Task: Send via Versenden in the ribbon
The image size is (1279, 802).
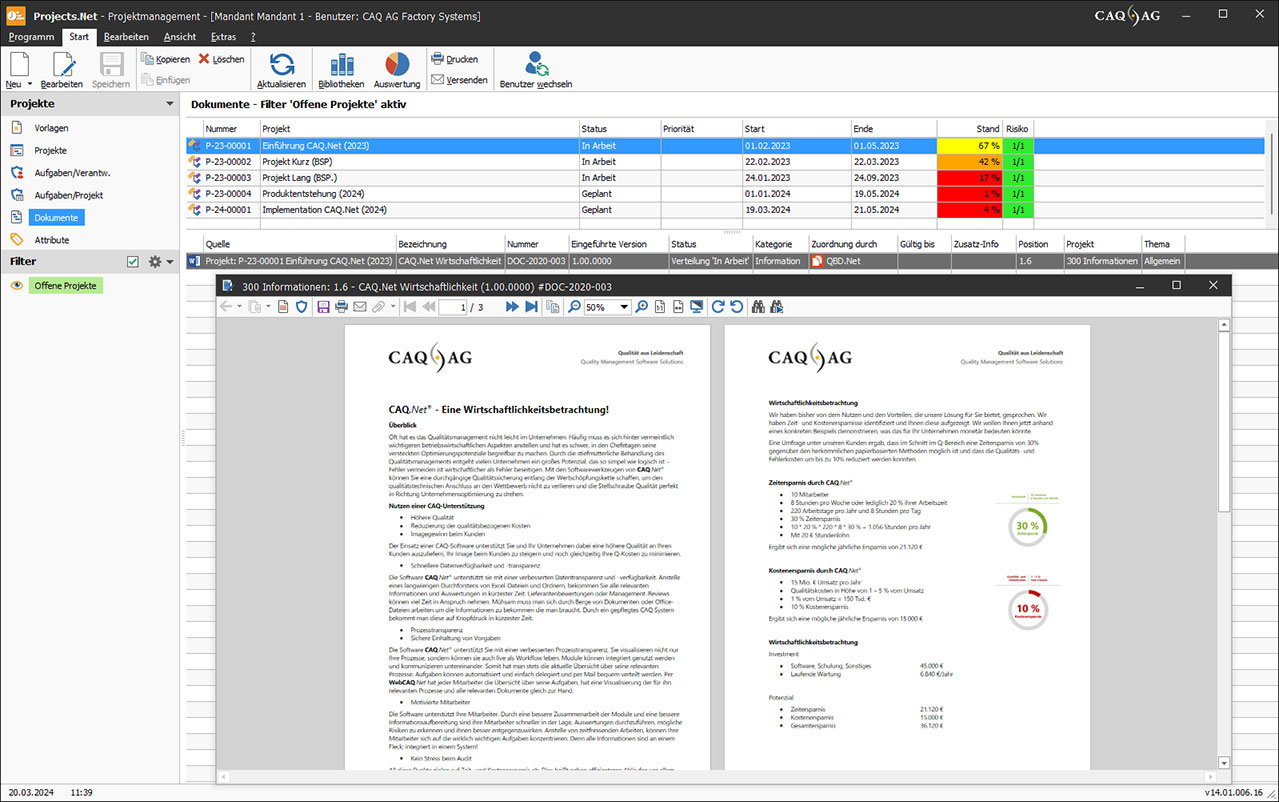Action: (459, 80)
